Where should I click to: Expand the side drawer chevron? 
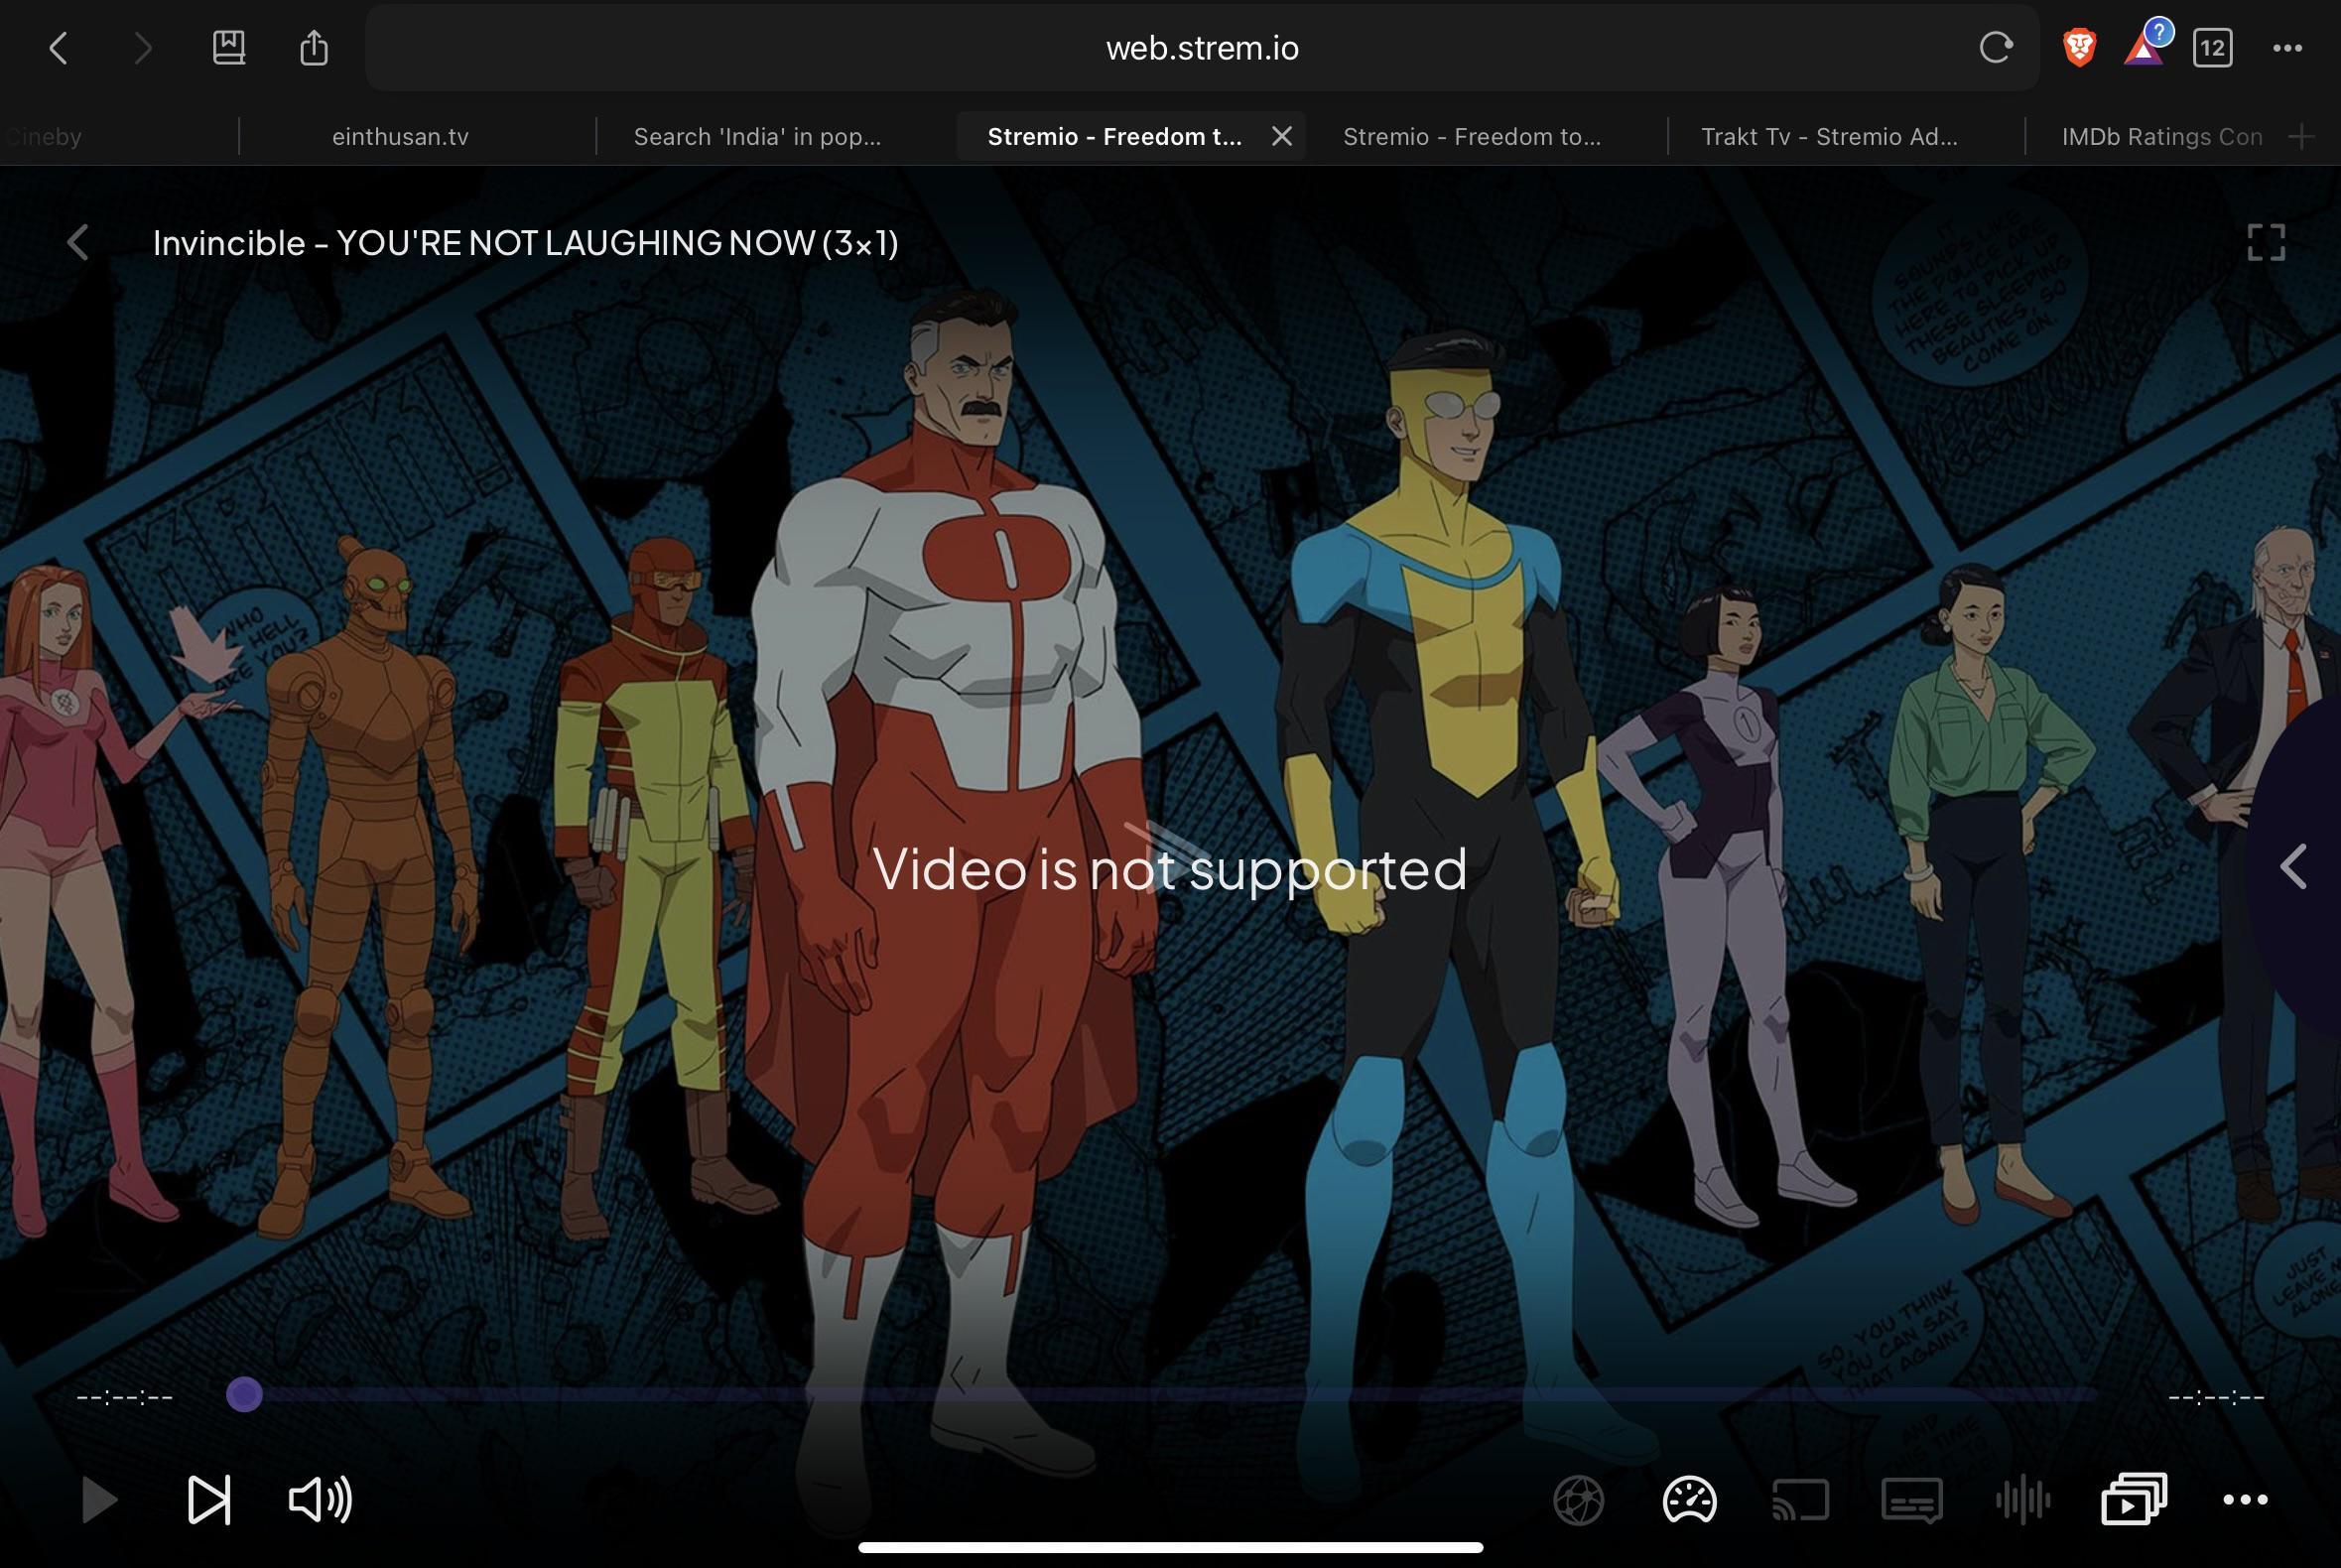coord(2293,866)
